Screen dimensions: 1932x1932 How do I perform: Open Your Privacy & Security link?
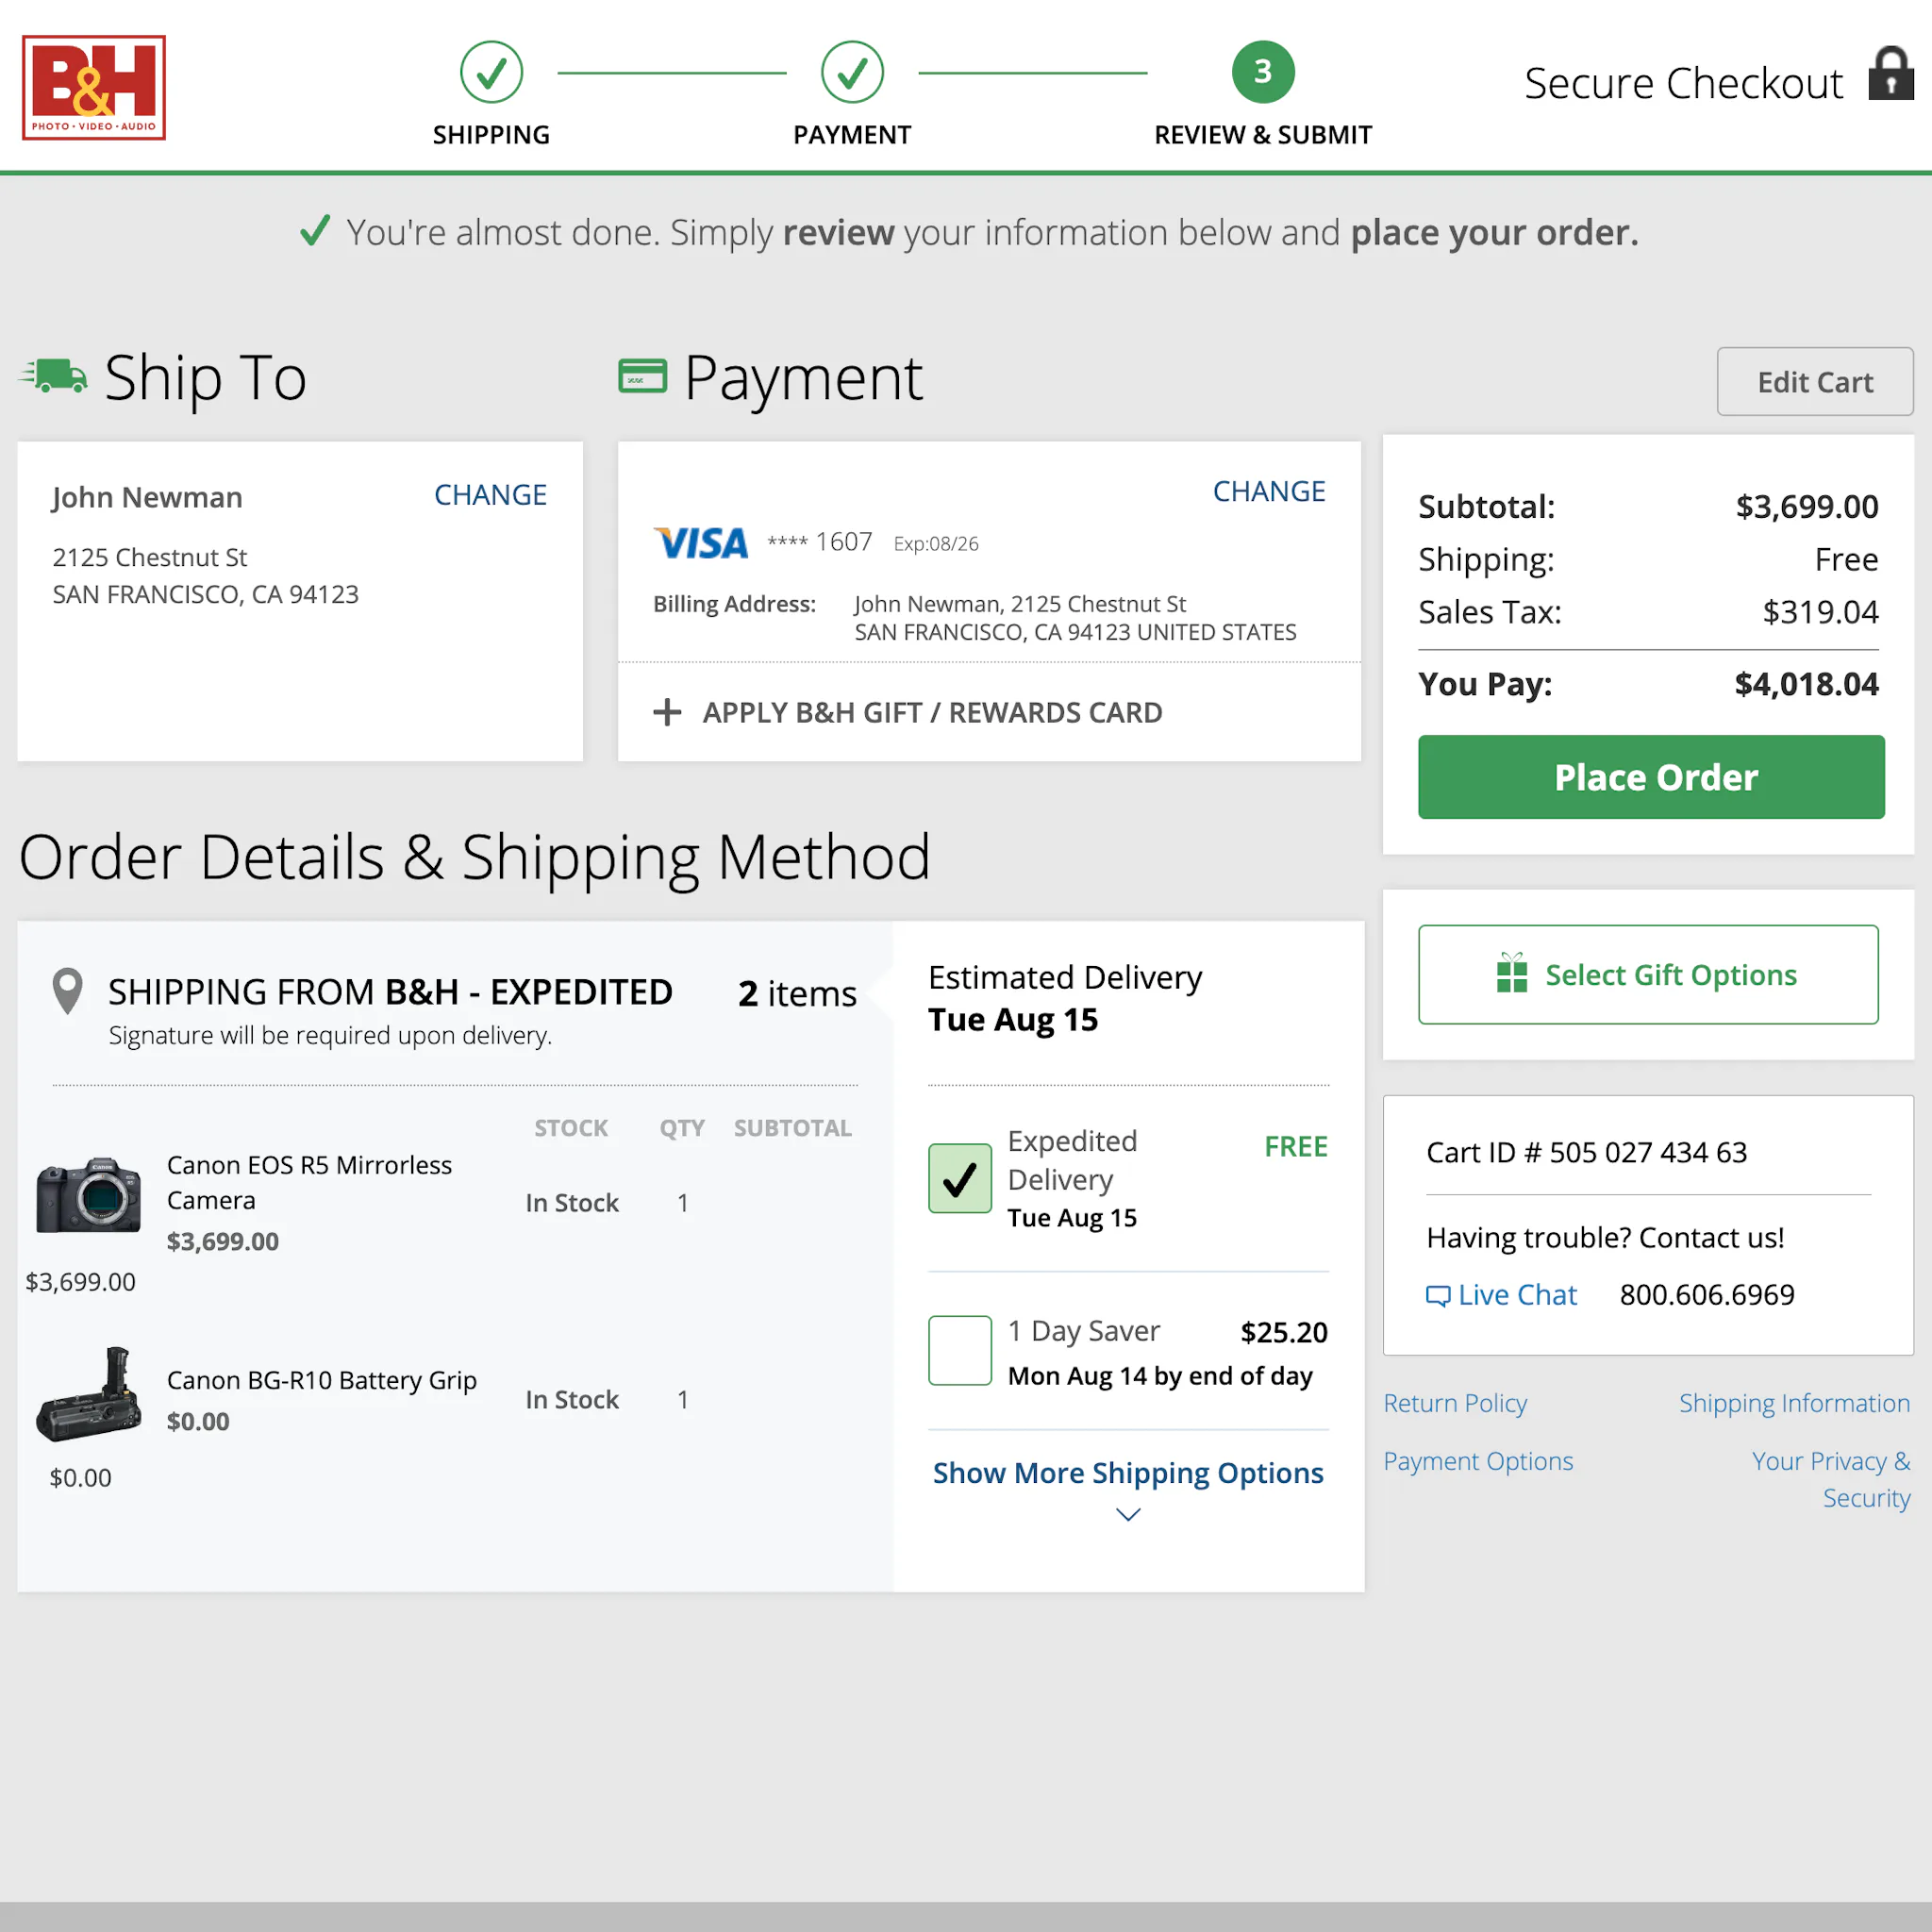click(x=1831, y=1479)
